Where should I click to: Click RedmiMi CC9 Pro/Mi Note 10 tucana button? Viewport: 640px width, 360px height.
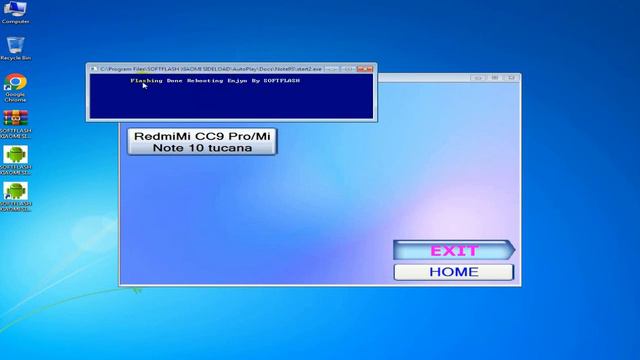point(202,142)
